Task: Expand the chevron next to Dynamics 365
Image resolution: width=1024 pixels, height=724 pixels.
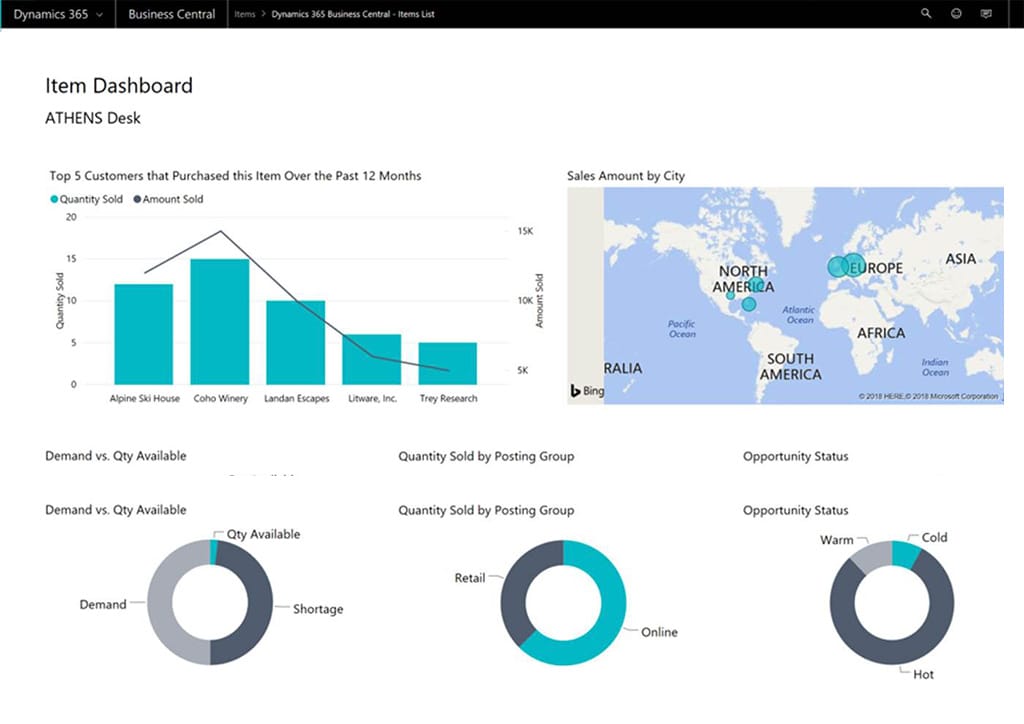Action: coord(99,14)
